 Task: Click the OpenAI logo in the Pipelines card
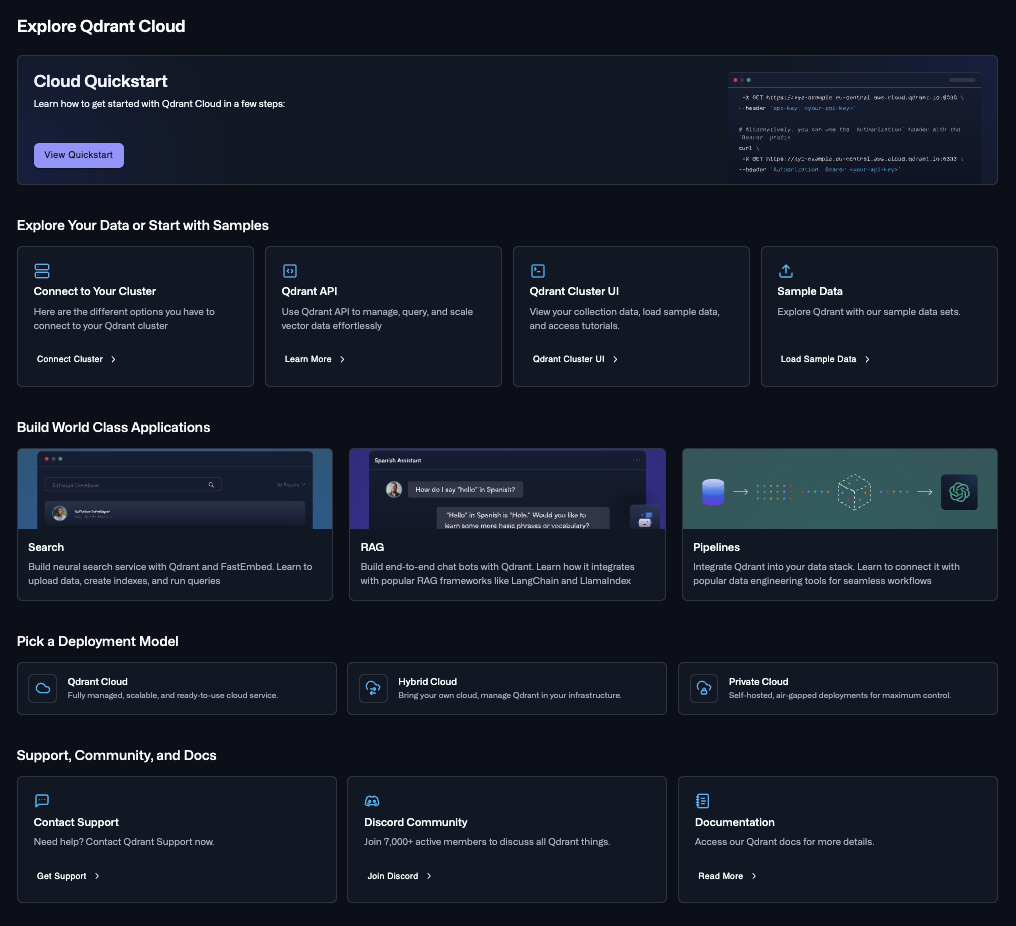(x=959, y=492)
